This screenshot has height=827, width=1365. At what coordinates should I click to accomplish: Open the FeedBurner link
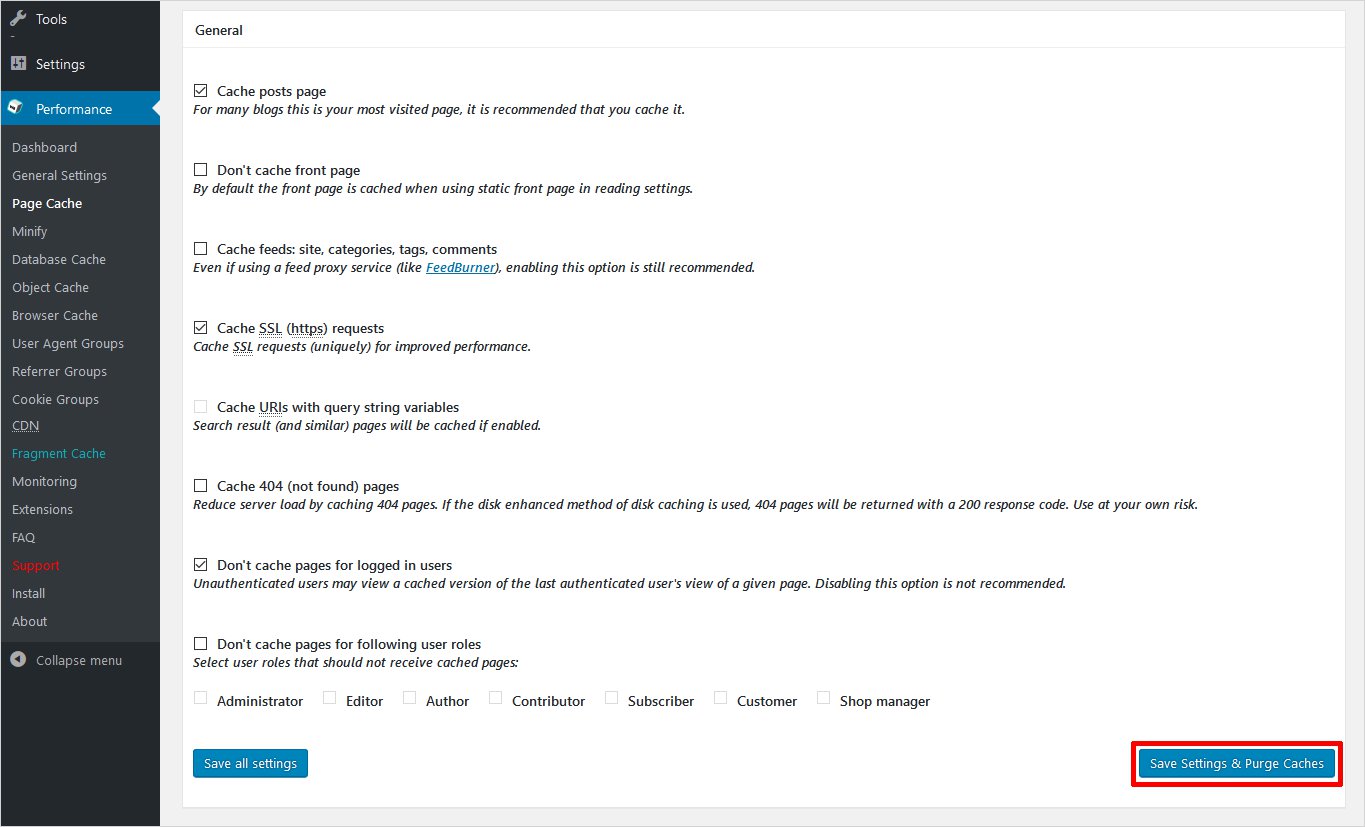[x=460, y=268]
